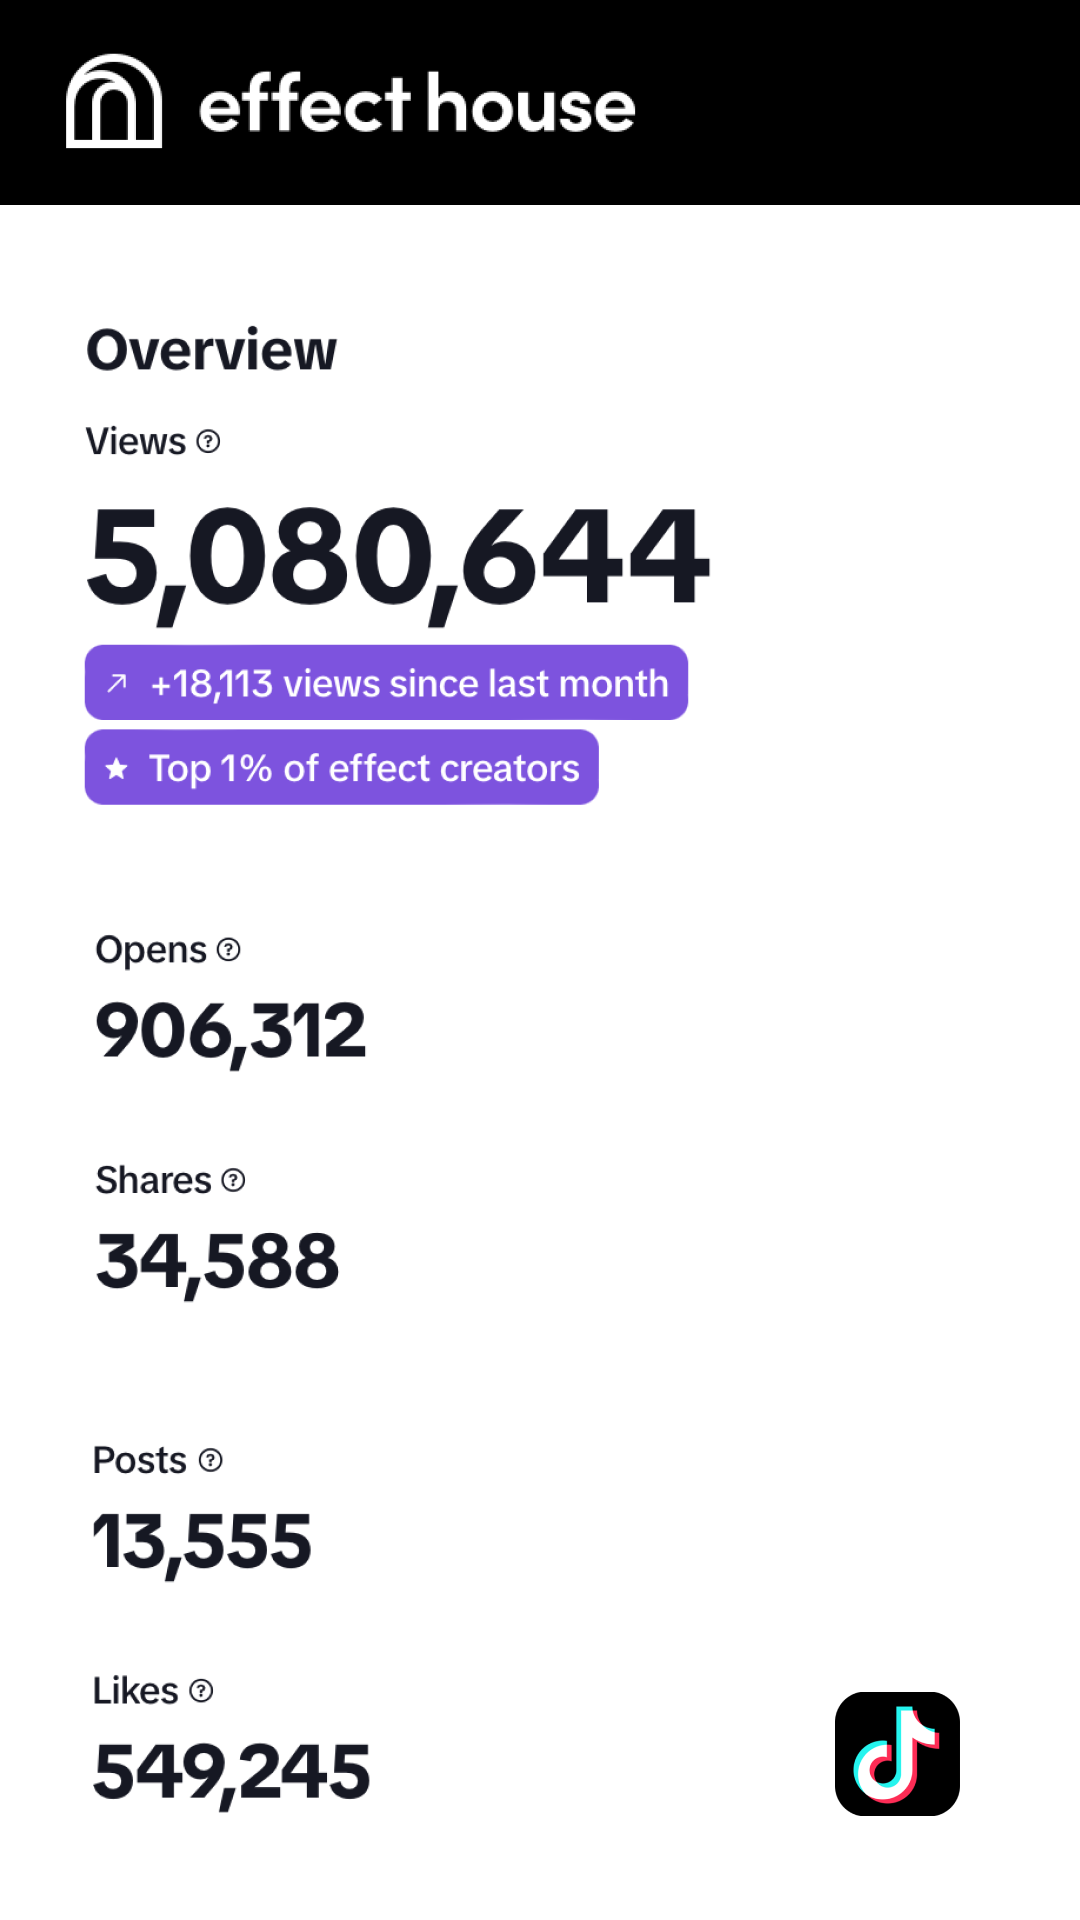Click the 906,312 opens count
The height and width of the screenshot is (1920, 1080).
tap(231, 1031)
